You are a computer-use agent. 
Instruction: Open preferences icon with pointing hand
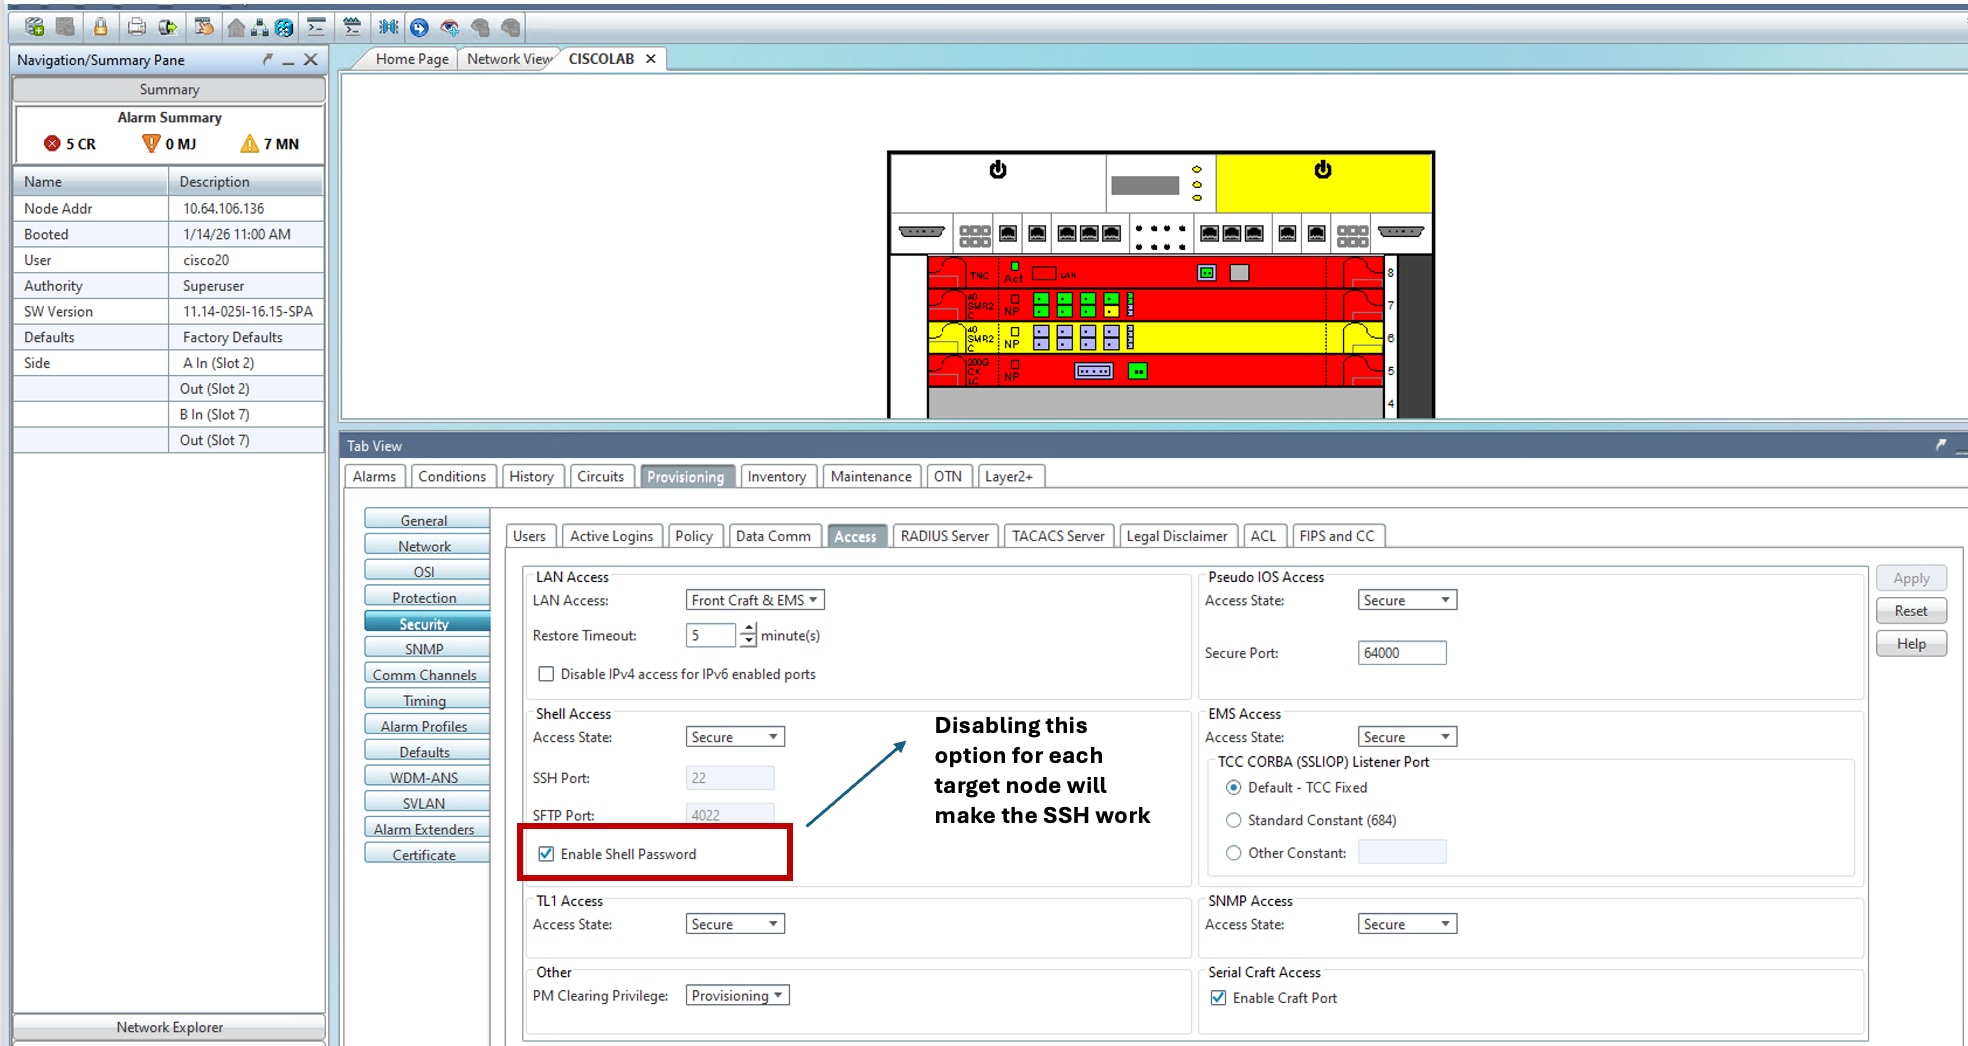click(x=204, y=27)
